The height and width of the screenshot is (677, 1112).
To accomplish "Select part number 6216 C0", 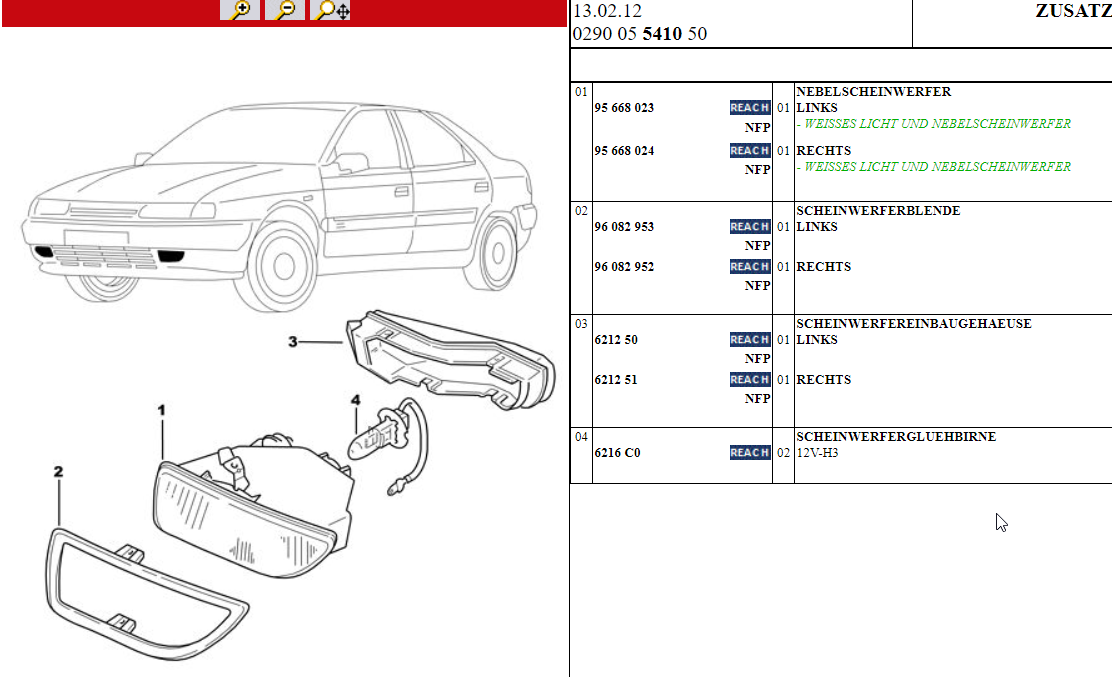I will pos(617,452).
